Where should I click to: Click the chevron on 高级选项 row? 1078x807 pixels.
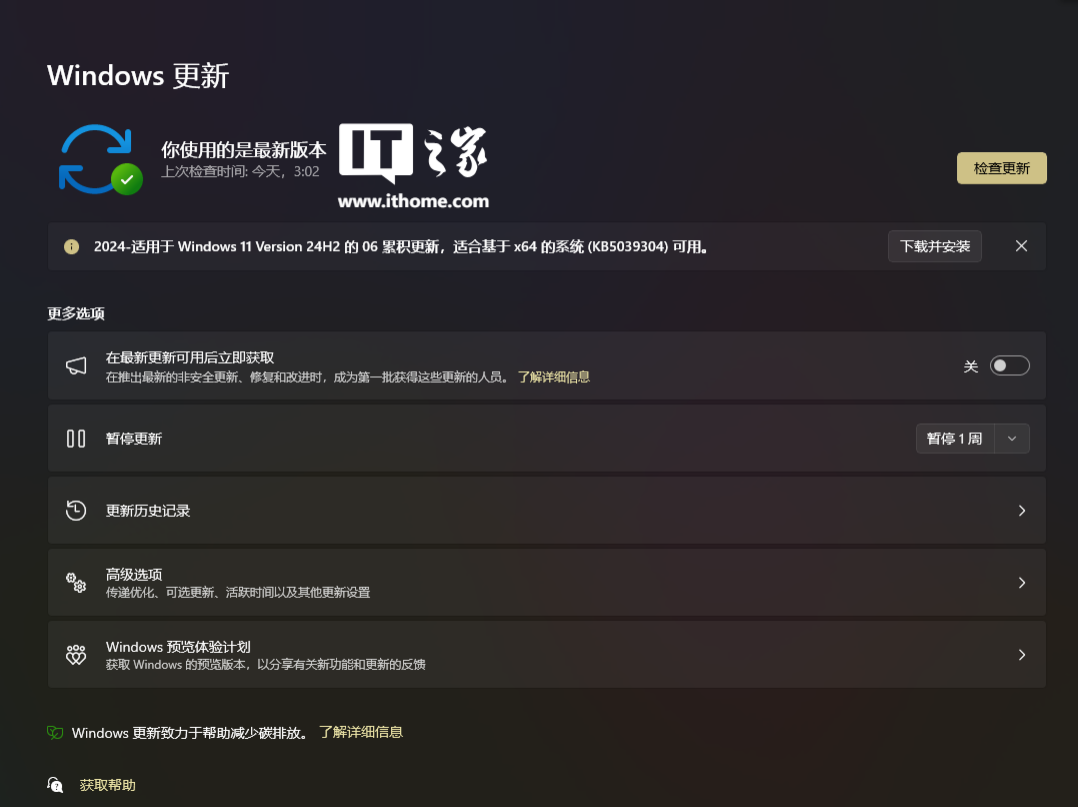click(x=1022, y=582)
